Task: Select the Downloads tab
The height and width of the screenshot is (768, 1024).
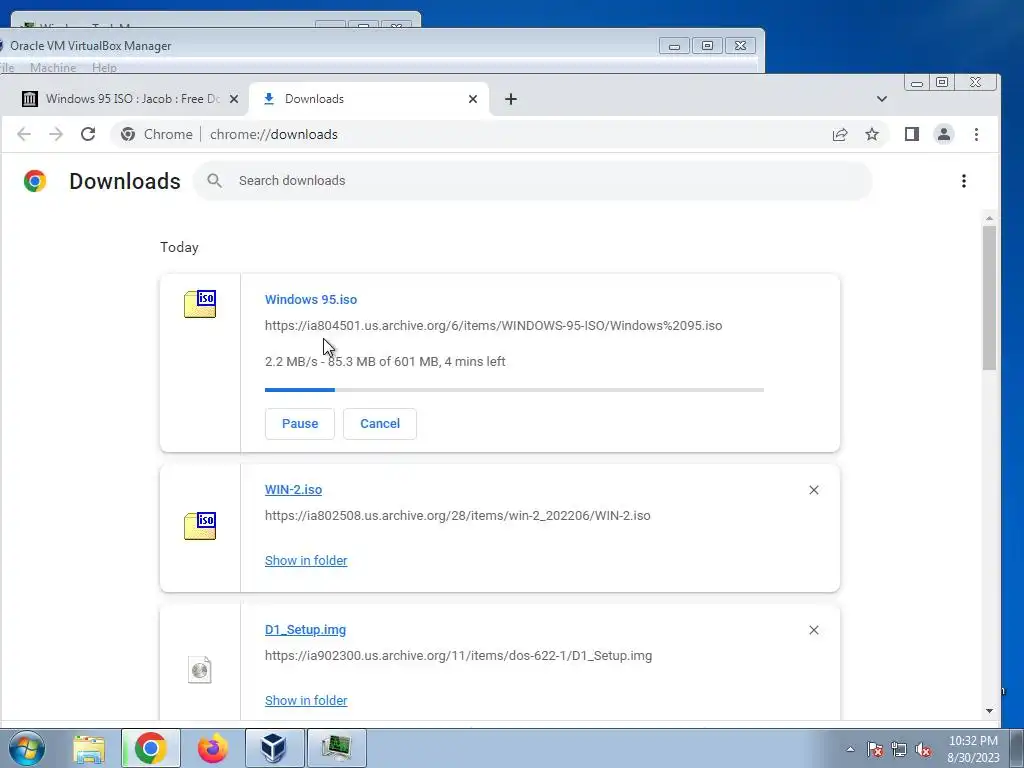Action: click(x=369, y=99)
